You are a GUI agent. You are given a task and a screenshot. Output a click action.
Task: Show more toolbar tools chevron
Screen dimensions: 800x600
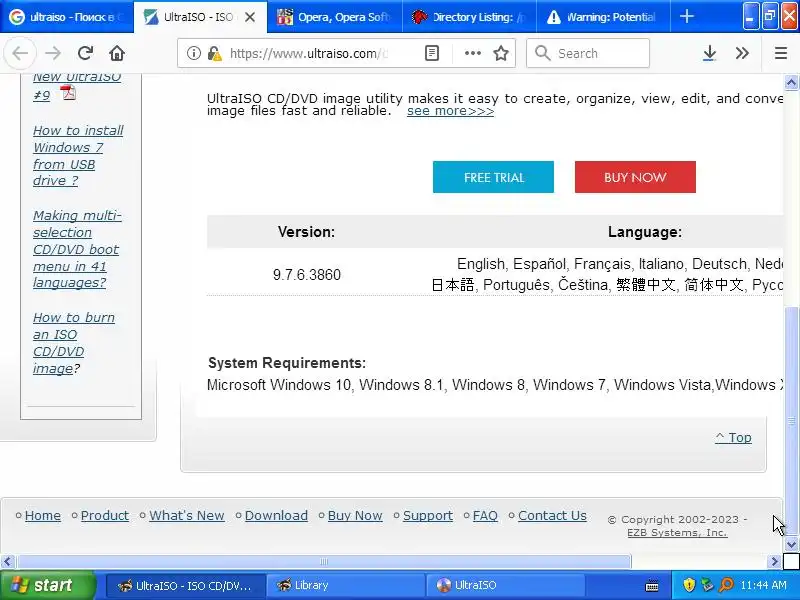742,53
